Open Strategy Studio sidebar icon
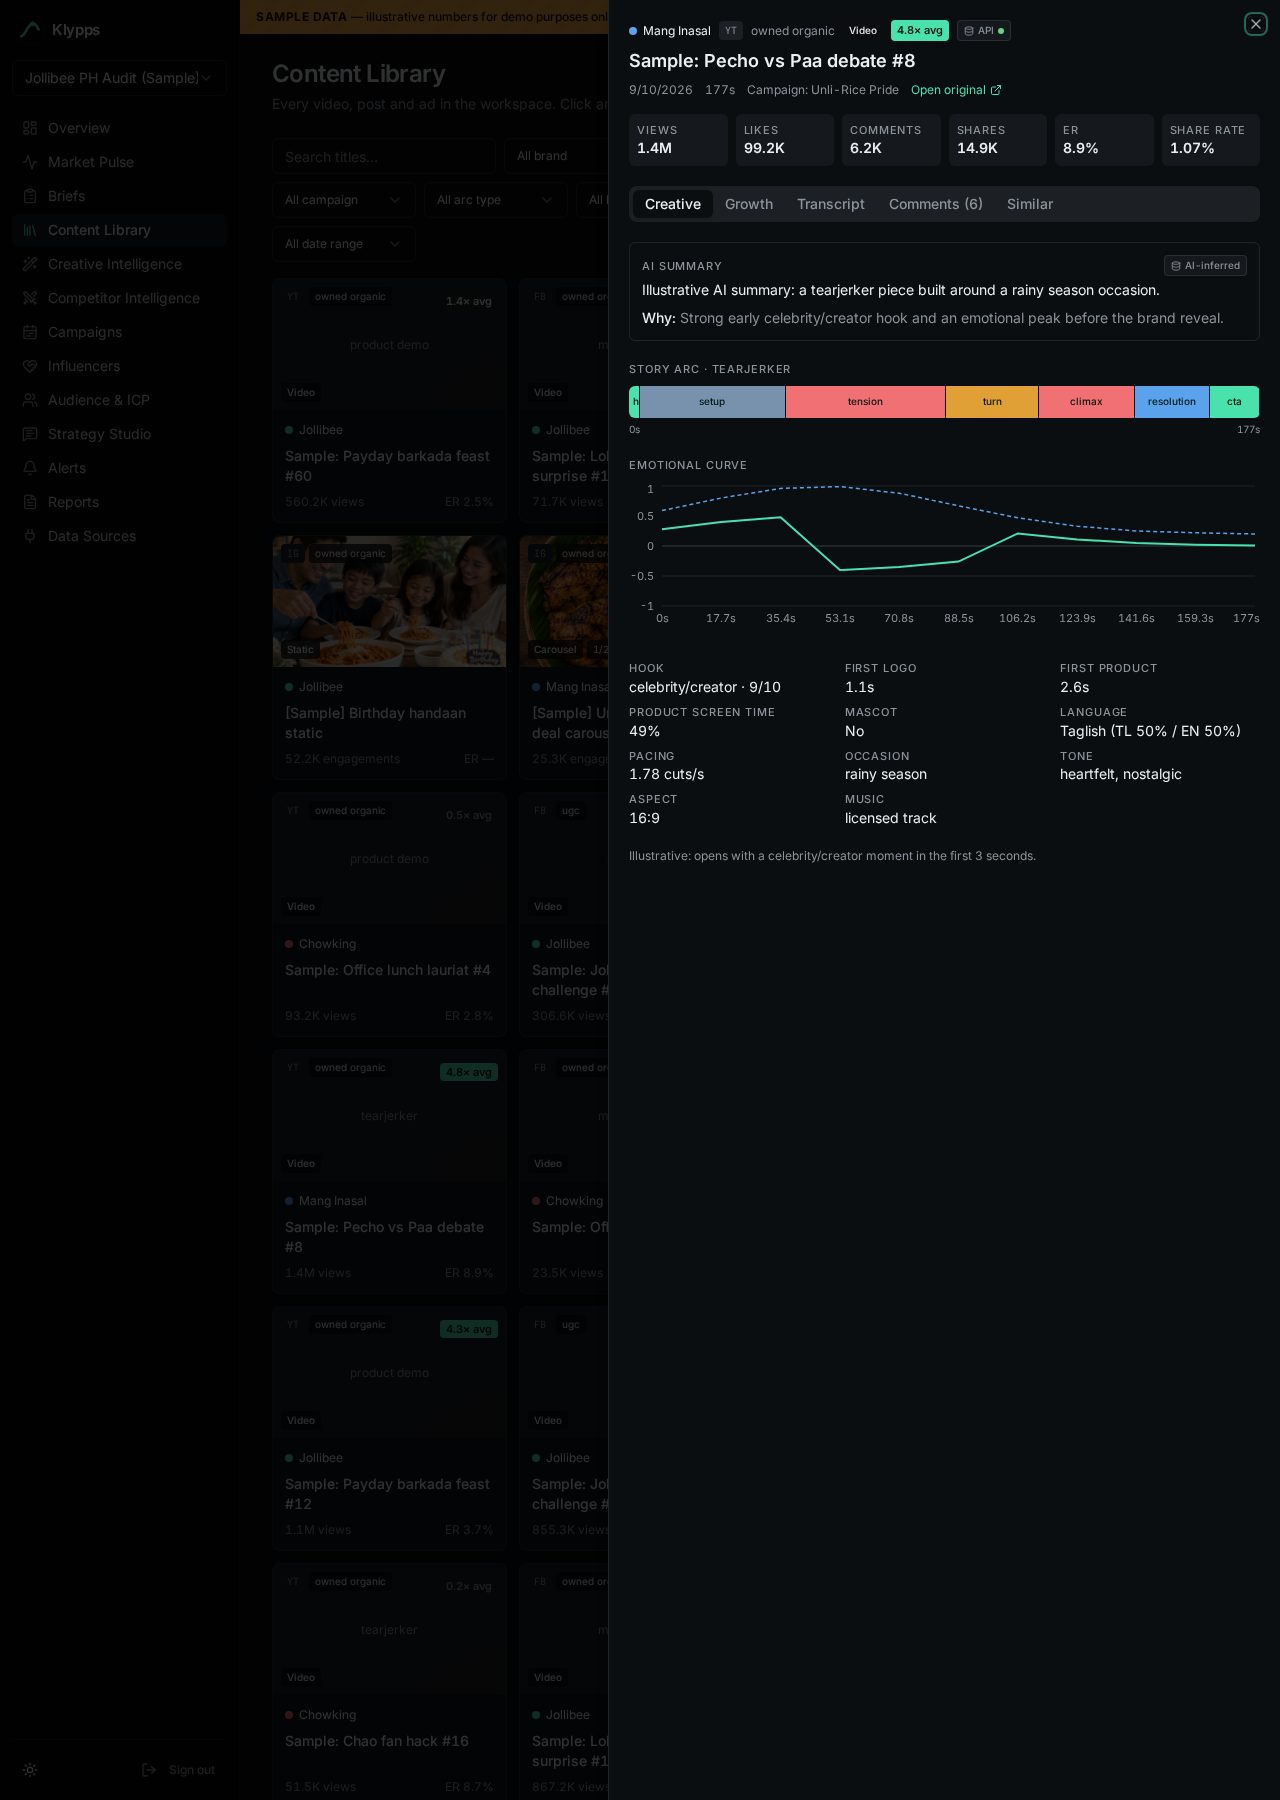Viewport: 1280px width, 1800px height. [30, 434]
